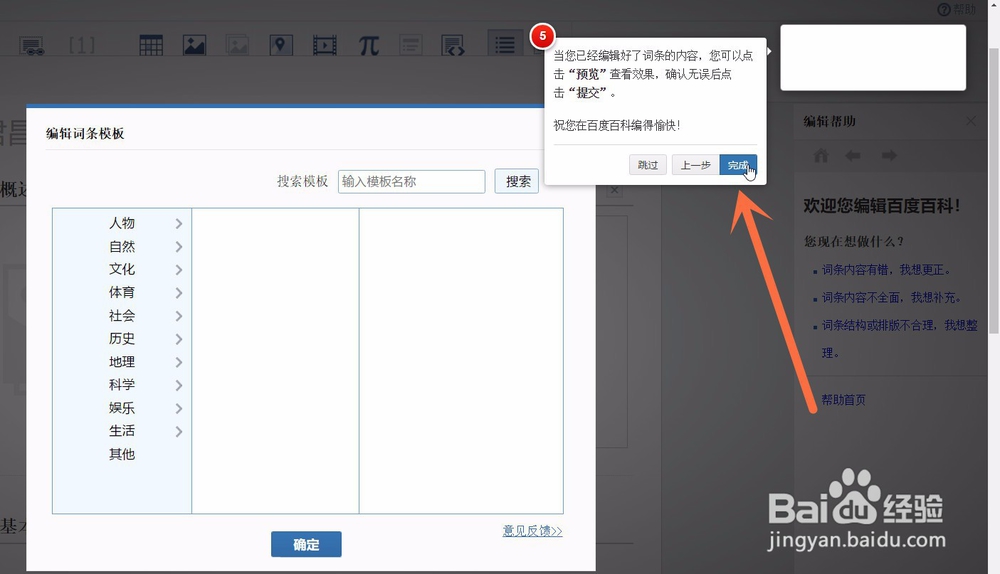The height and width of the screenshot is (574, 1000).
Task: Go to previous step with 上一步
Action: coord(695,165)
